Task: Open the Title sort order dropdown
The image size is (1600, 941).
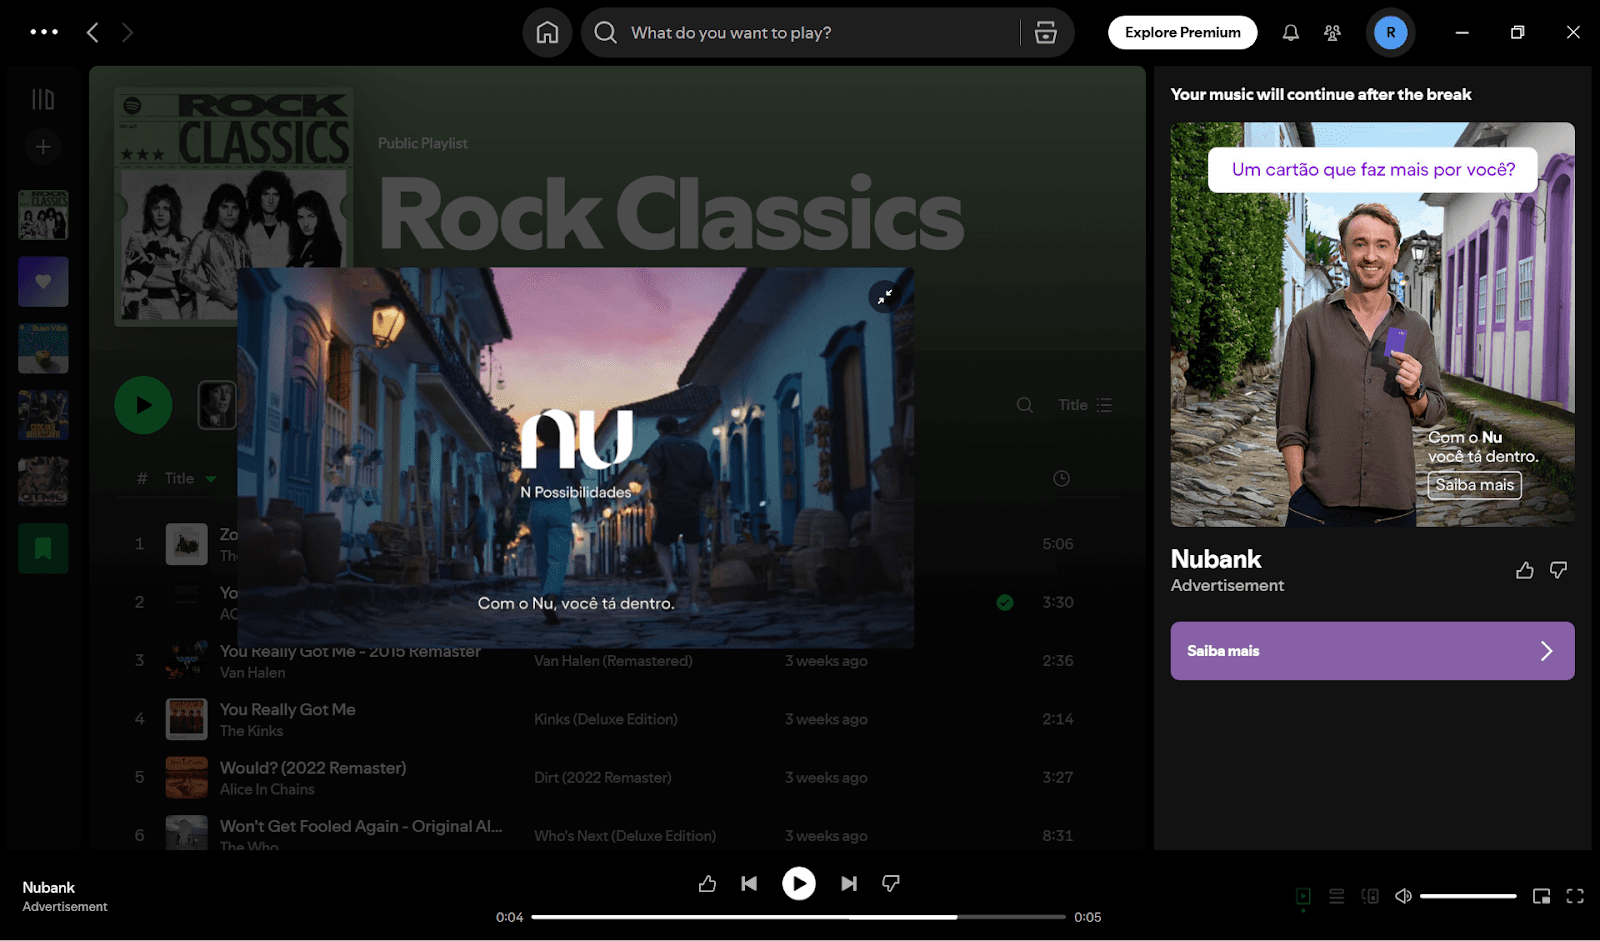Action: click(1085, 405)
